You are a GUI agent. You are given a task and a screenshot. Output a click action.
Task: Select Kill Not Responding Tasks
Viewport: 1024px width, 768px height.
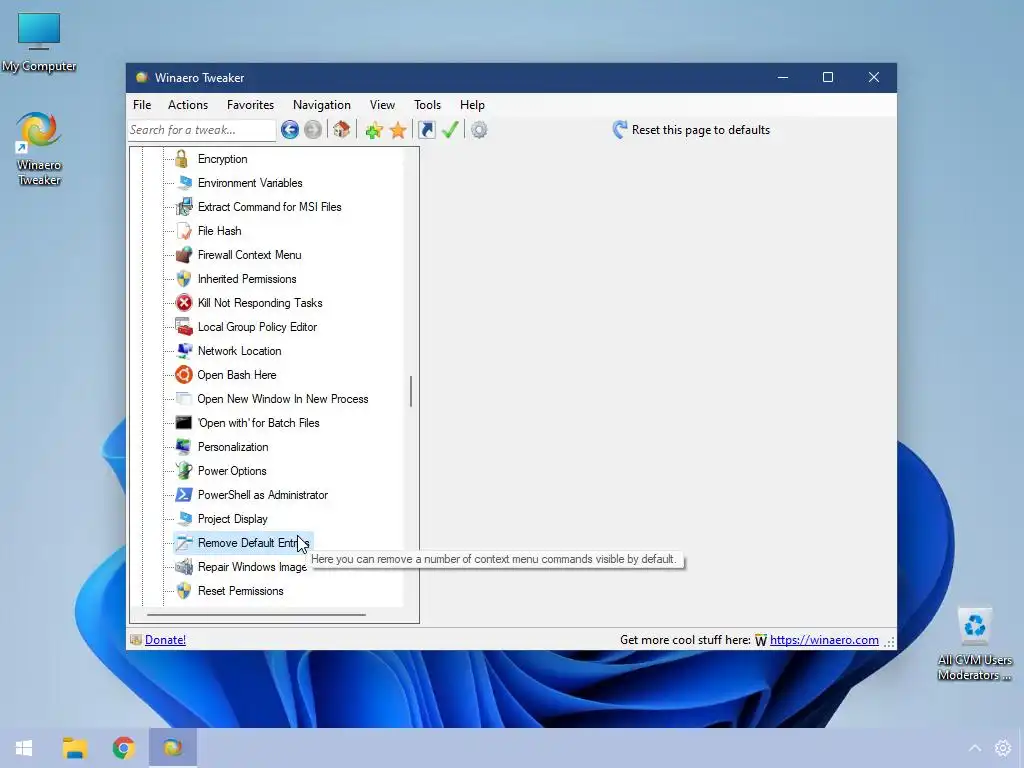260,303
